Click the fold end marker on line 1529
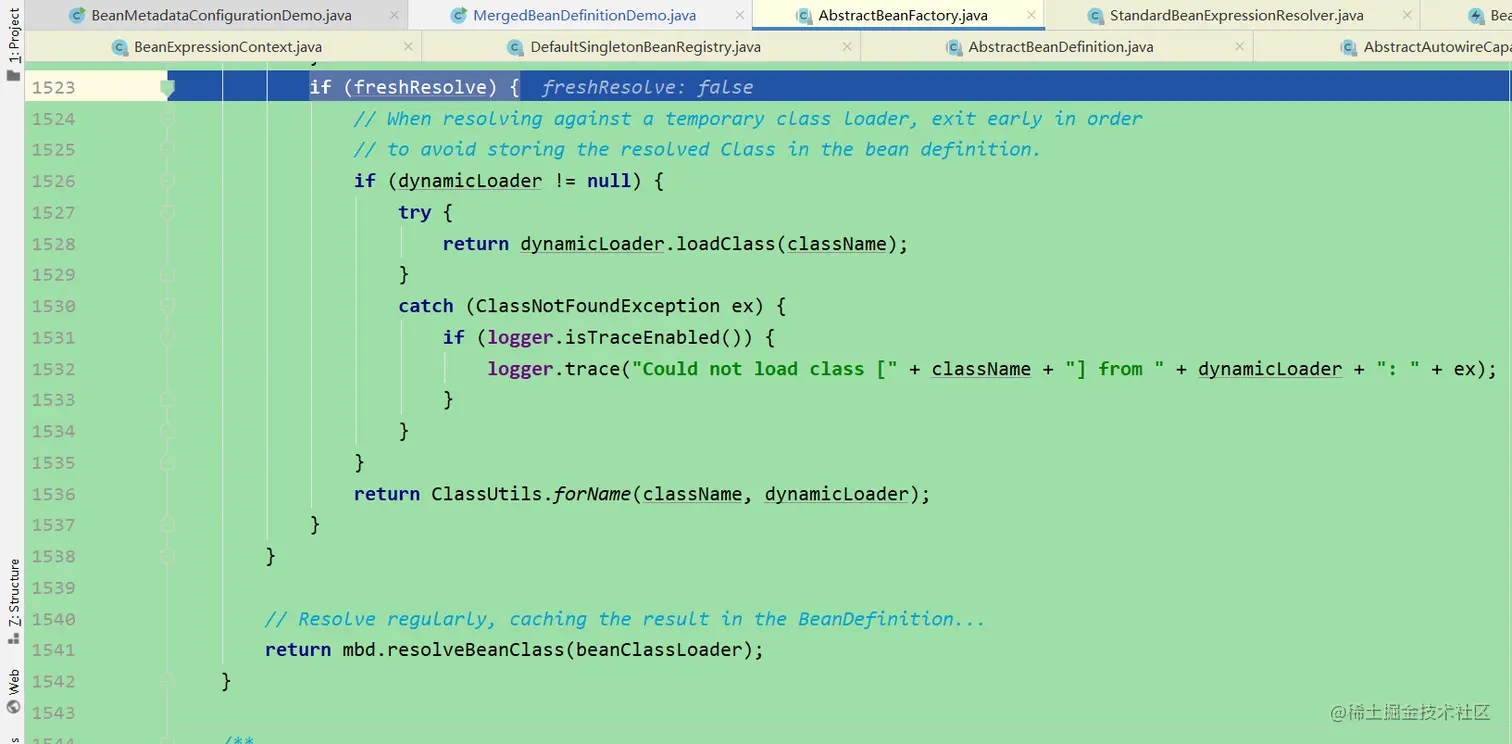Viewport: 1512px width, 744px height. click(x=168, y=275)
